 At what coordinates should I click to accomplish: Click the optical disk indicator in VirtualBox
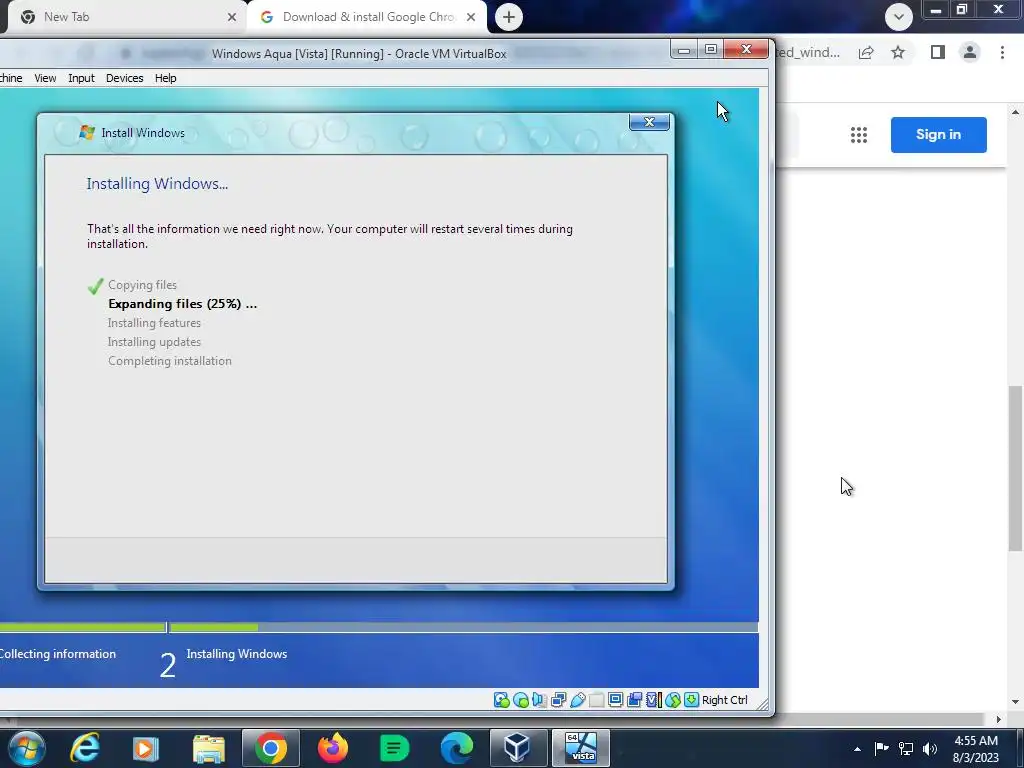(x=520, y=700)
